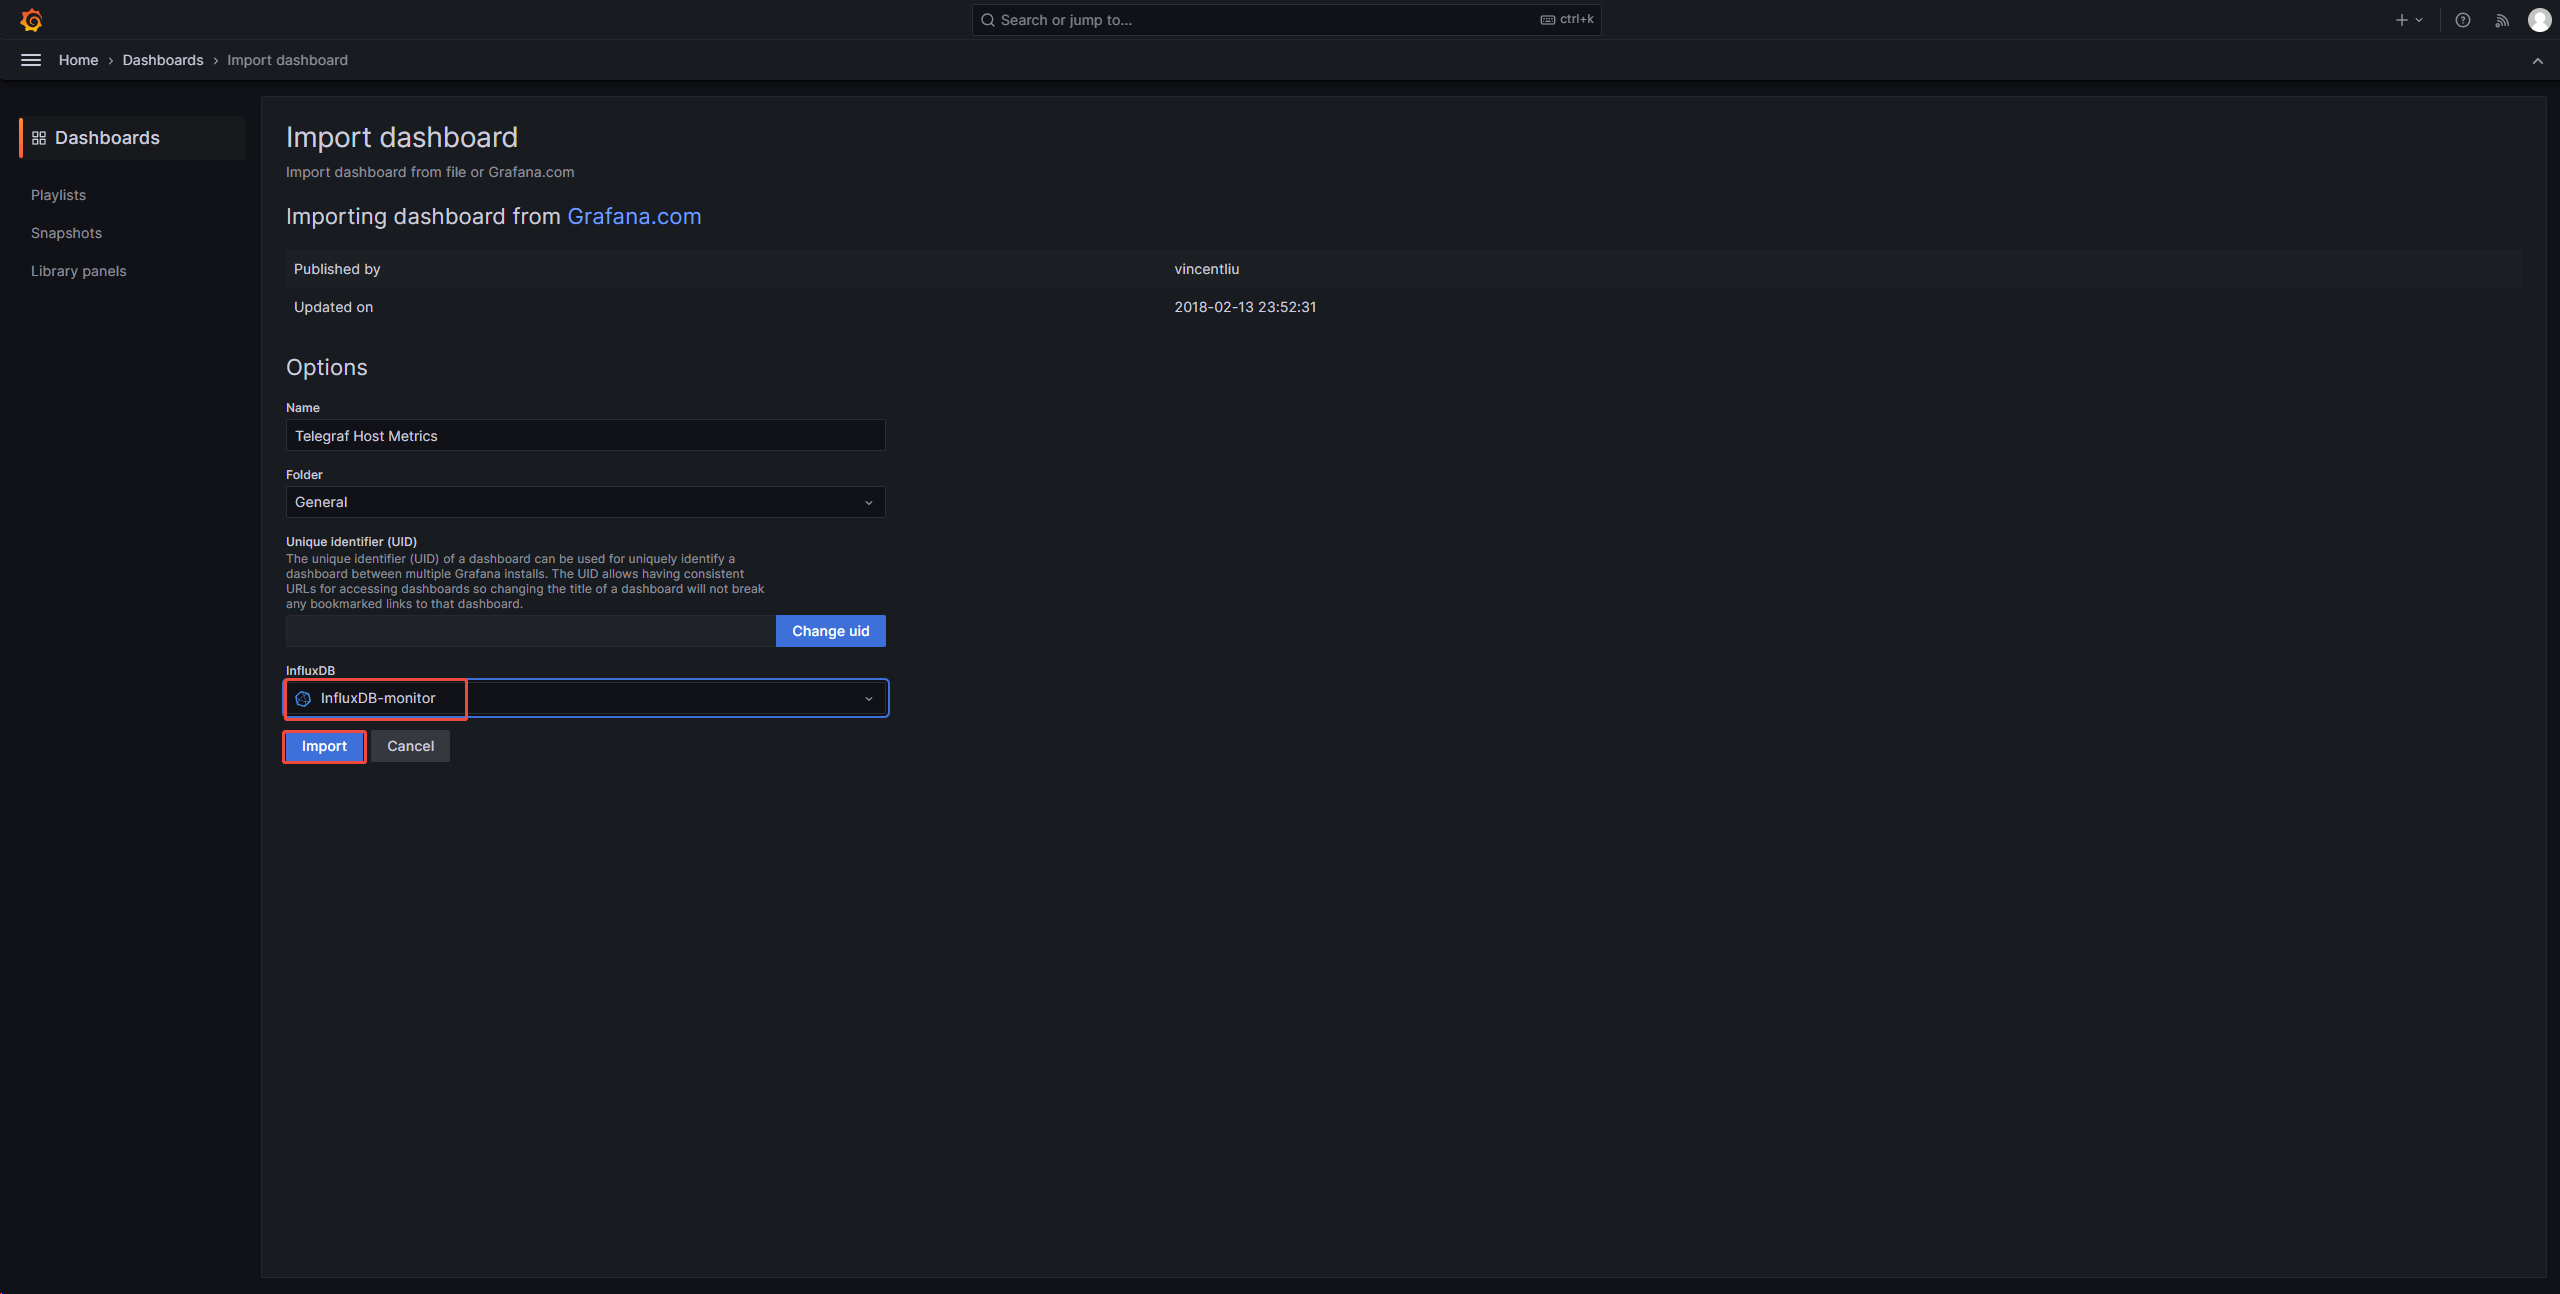Click the Change uid button

click(x=831, y=631)
